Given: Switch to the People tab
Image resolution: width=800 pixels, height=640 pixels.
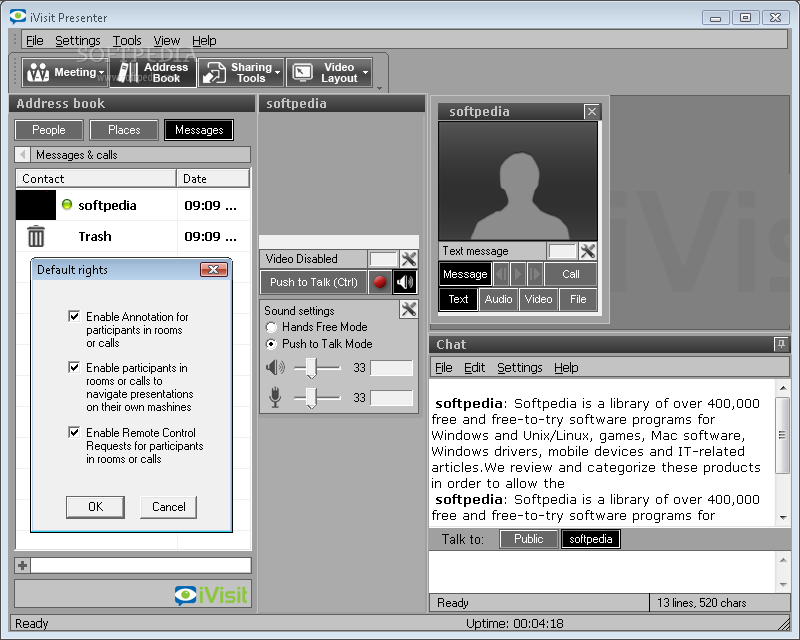Looking at the screenshot, I should point(49,130).
